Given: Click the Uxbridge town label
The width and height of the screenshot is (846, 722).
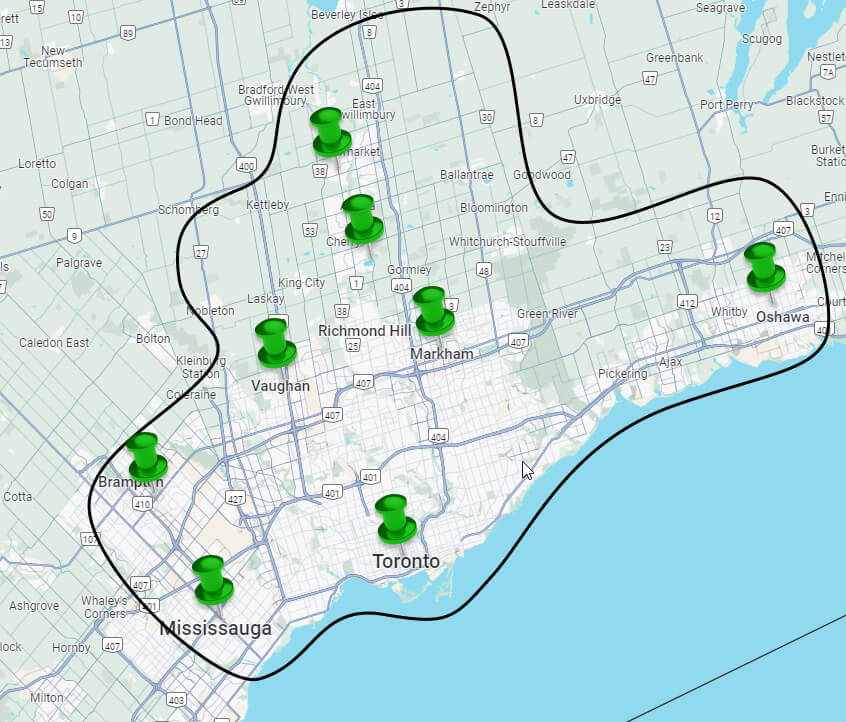Looking at the screenshot, I should click(x=597, y=99).
